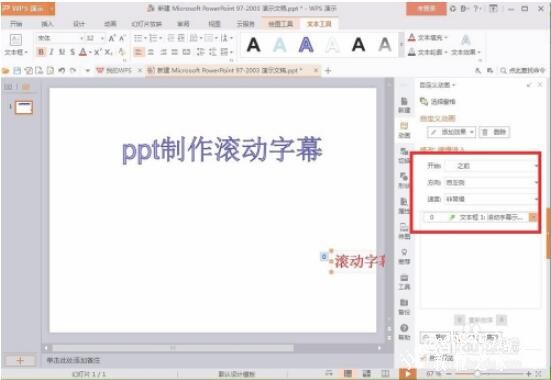Click the zoom in plus button
Viewport: 551px width, 380px height.
(528, 374)
